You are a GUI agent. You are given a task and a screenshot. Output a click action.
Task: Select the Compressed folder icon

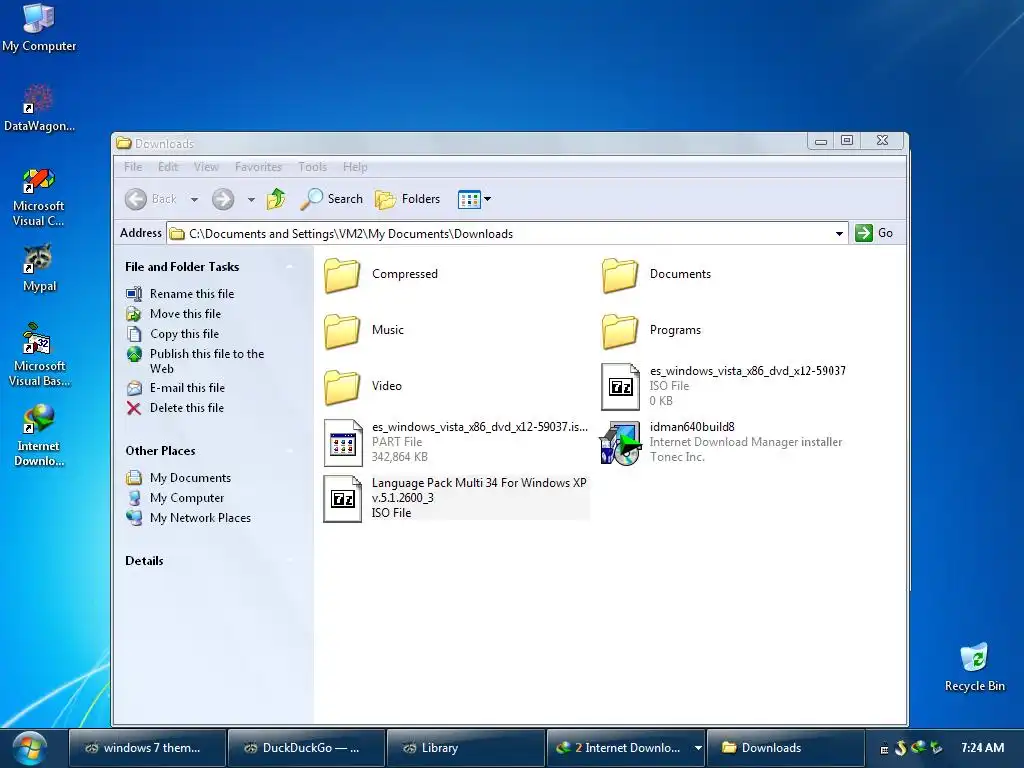[342, 275]
